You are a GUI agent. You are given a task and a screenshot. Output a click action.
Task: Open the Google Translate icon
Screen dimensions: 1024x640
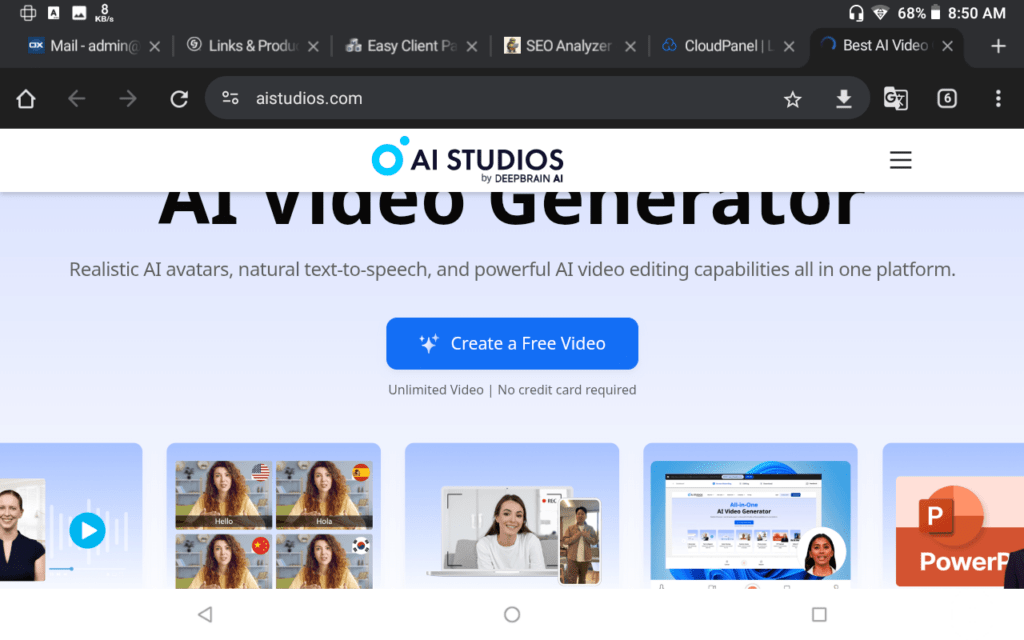tap(895, 99)
